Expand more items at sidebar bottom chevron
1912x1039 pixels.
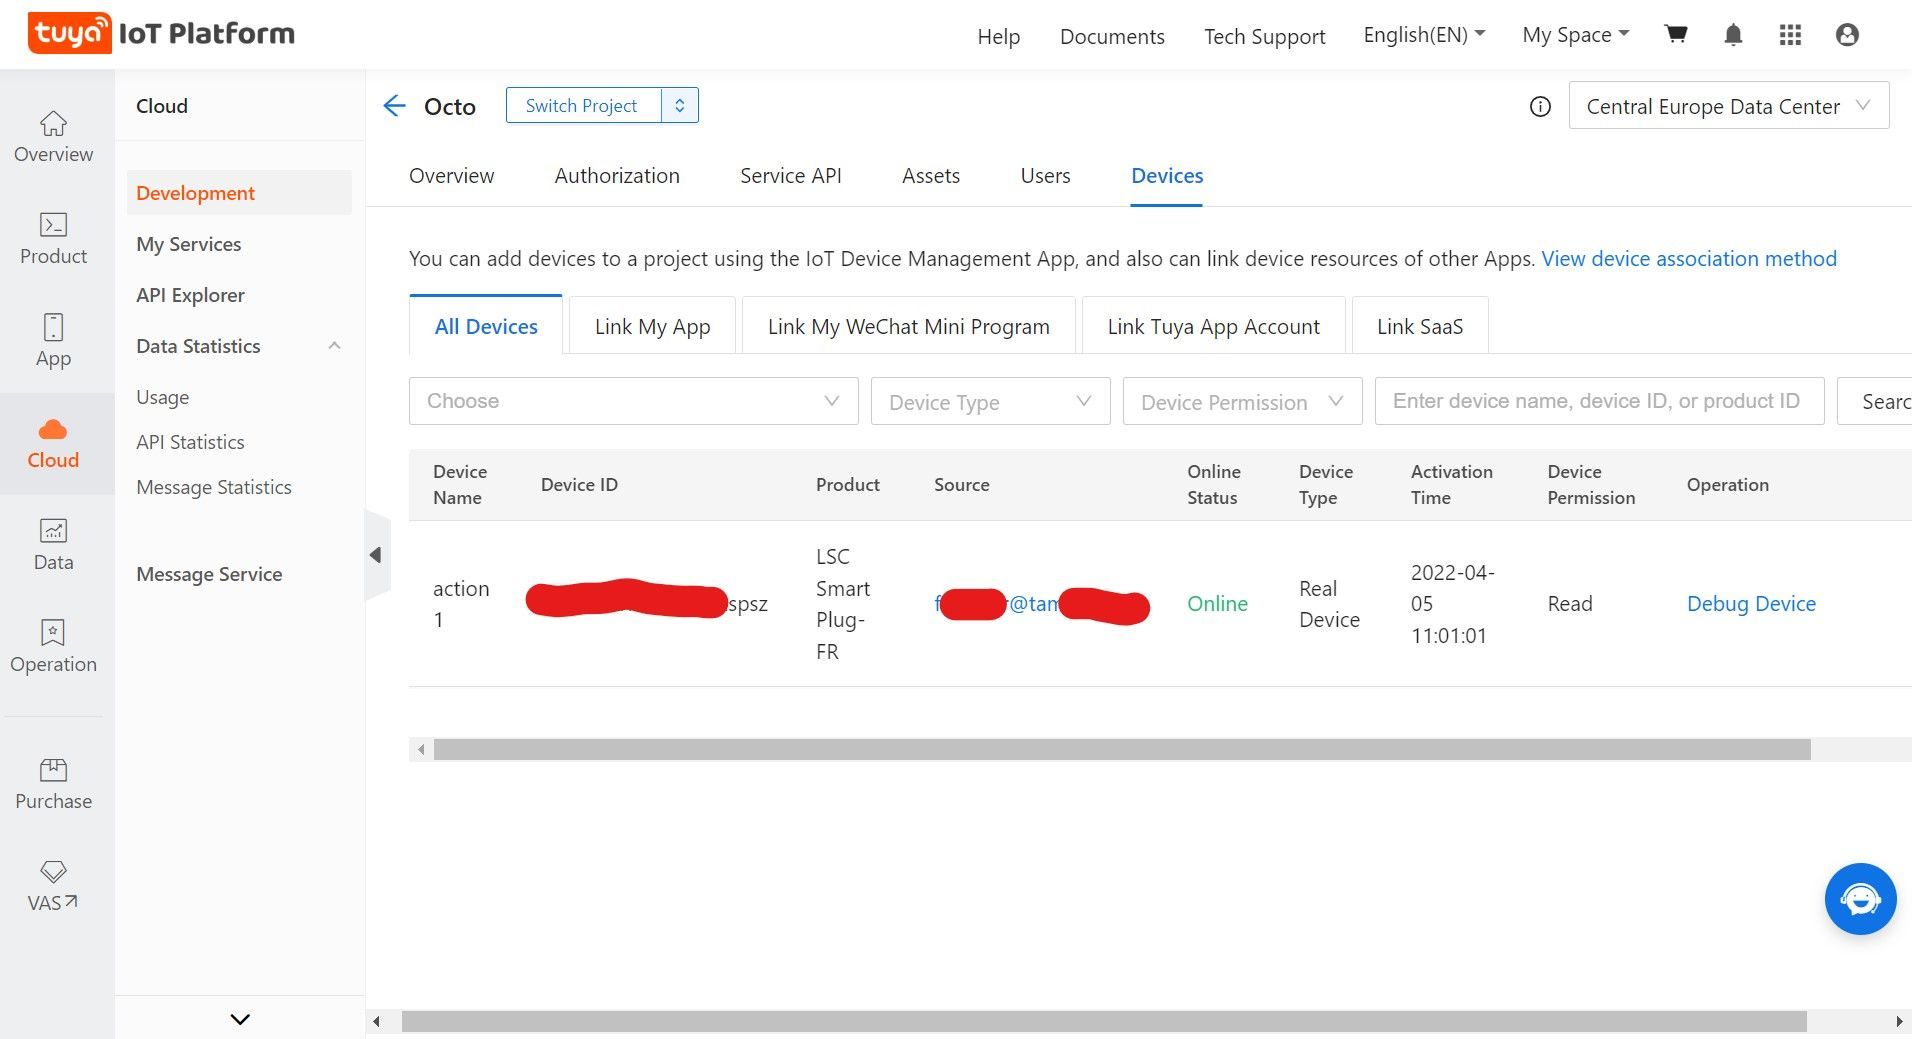pos(240,1019)
